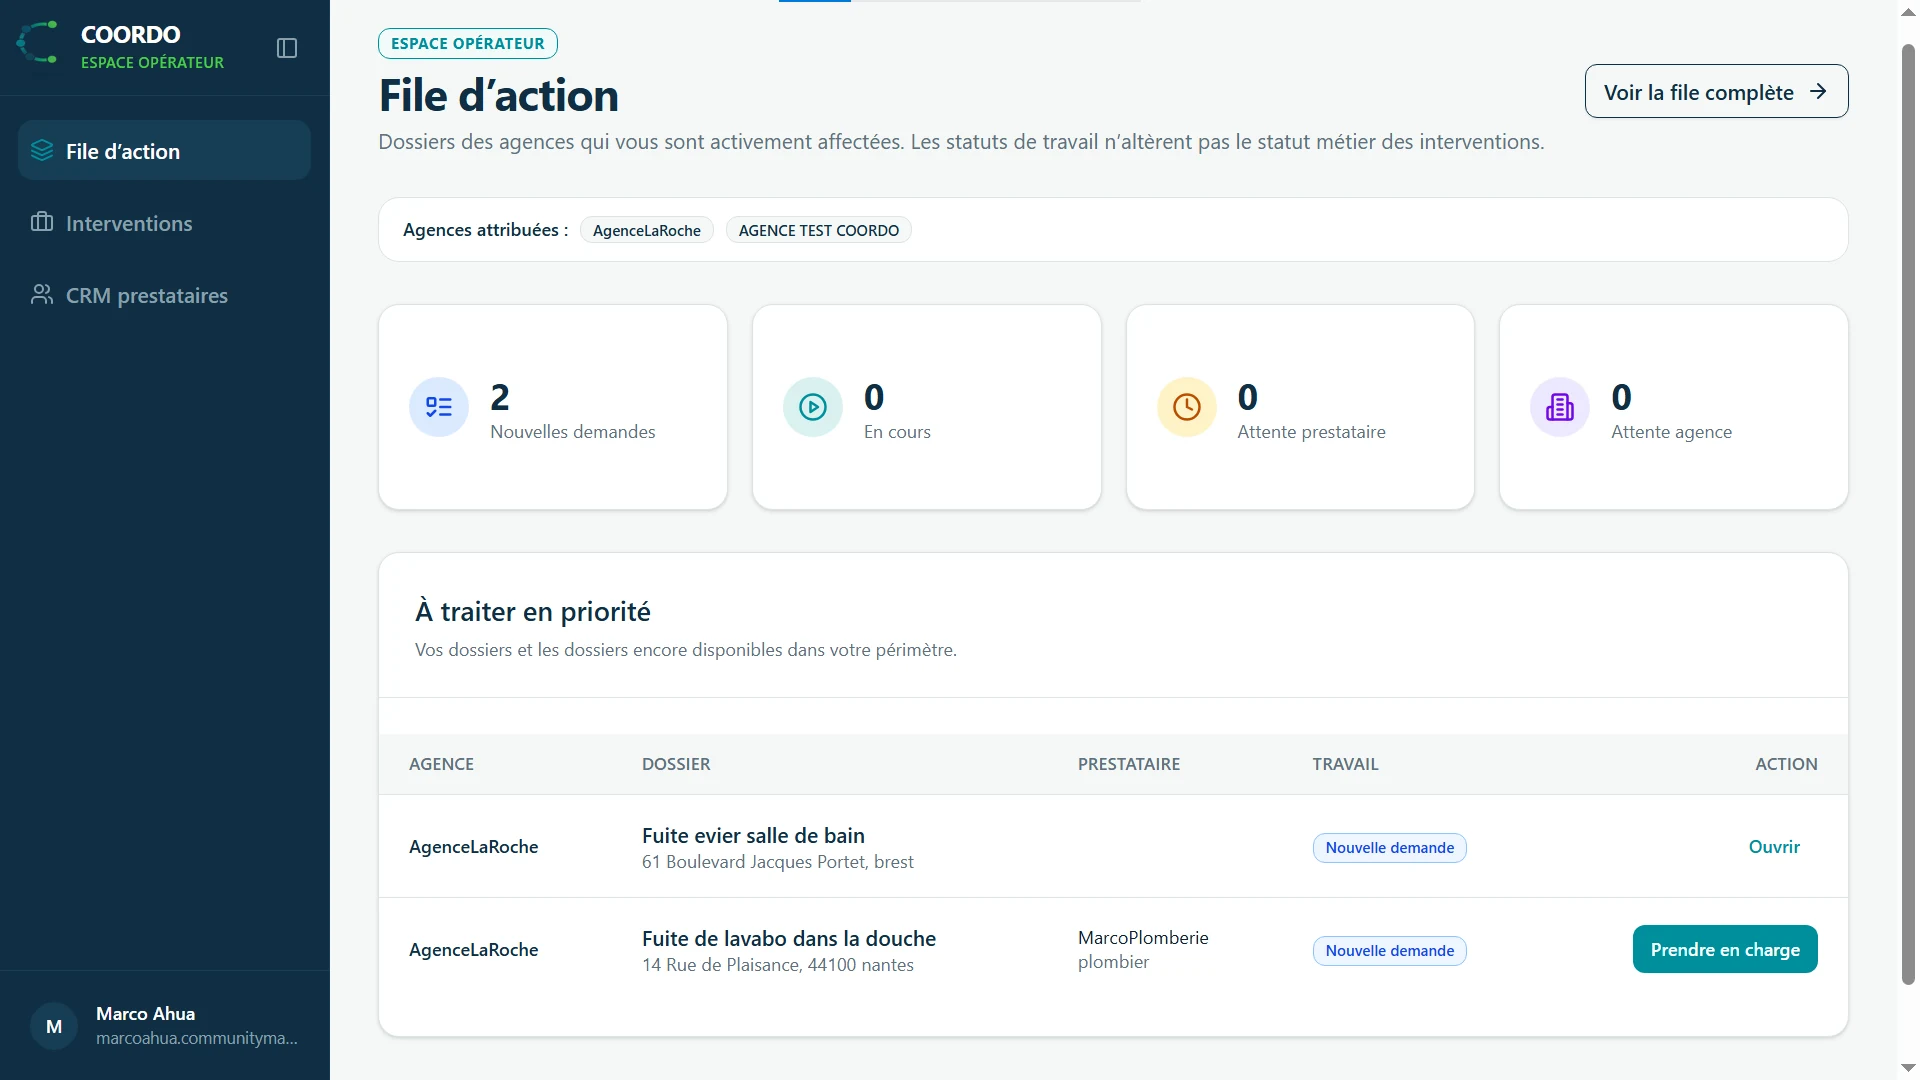Click the ACTION column header
The width and height of the screenshot is (1920, 1080).
coord(1786,763)
